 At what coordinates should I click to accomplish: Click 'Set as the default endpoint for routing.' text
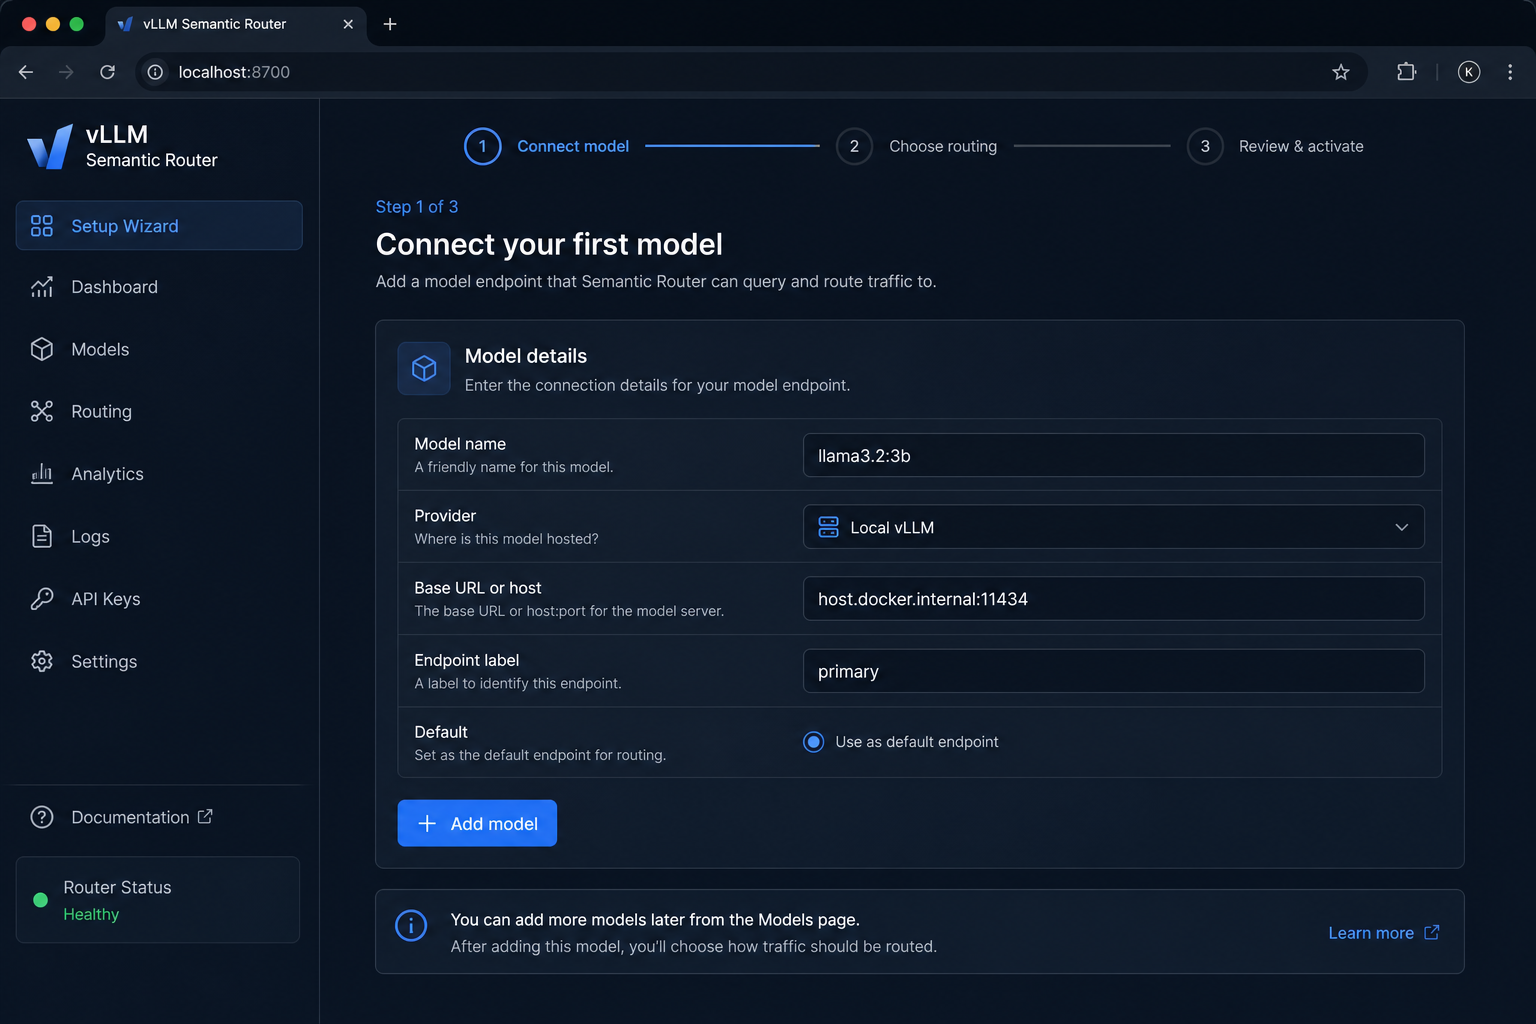point(540,755)
